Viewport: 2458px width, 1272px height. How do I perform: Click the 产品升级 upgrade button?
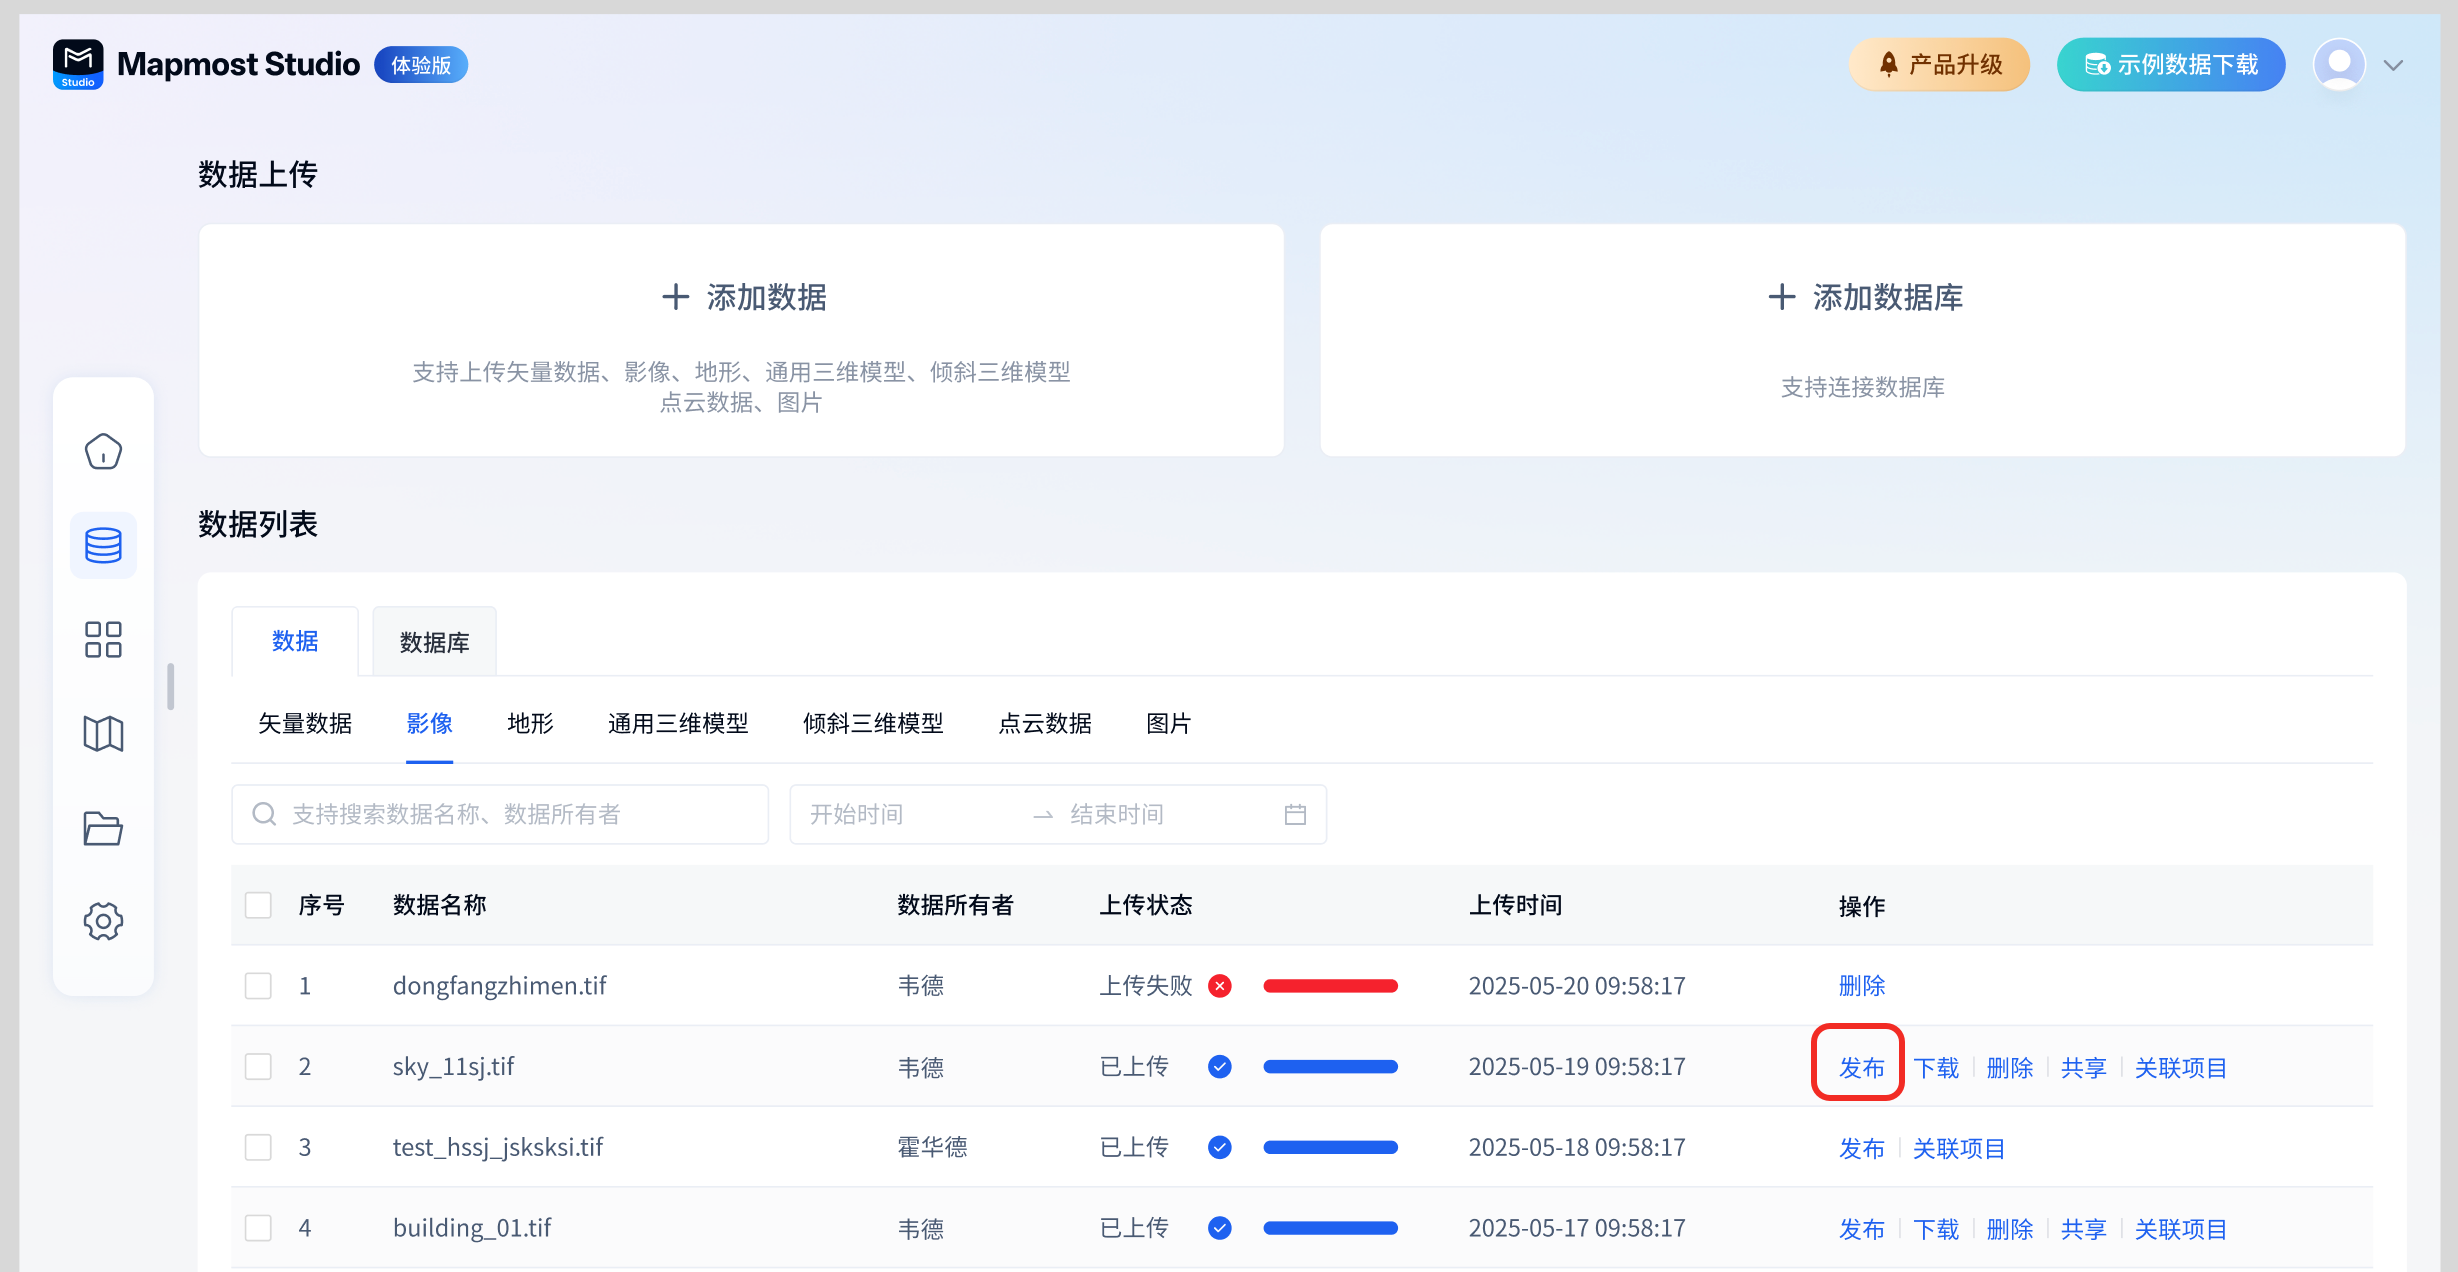1939,65
